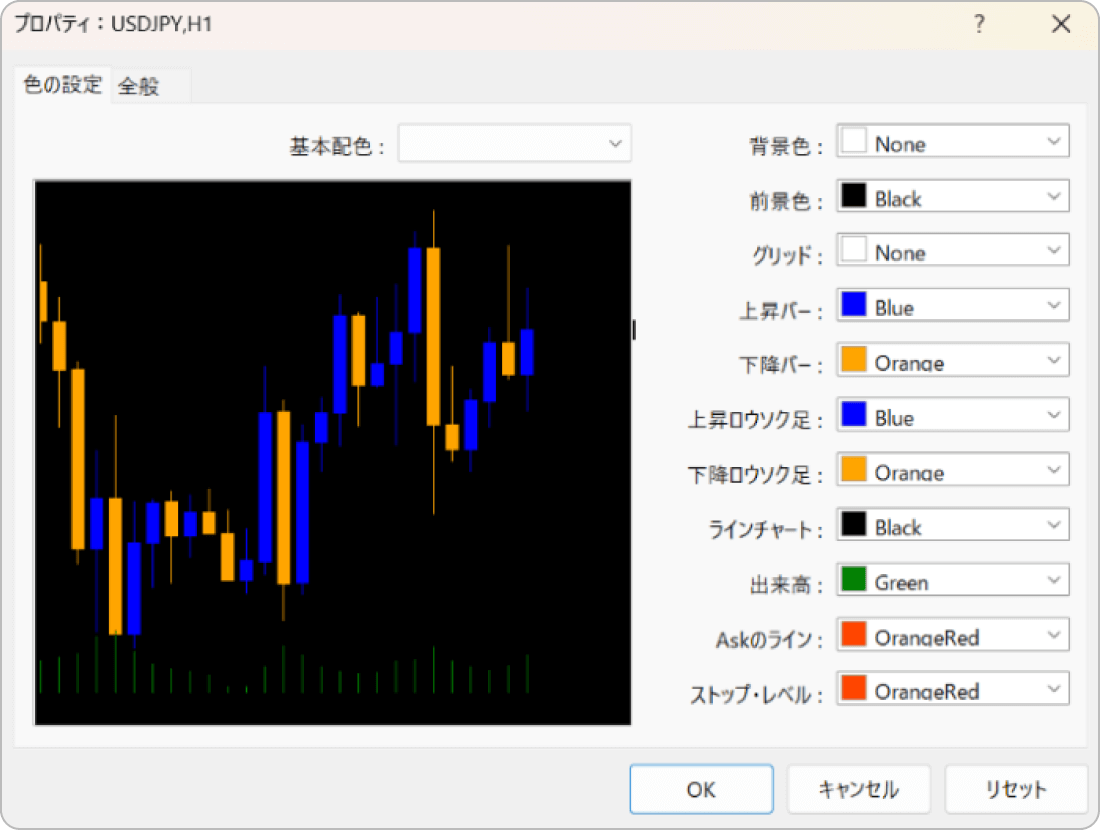Click the 背景色 label
This screenshot has height=830, width=1100.
point(786,147)
